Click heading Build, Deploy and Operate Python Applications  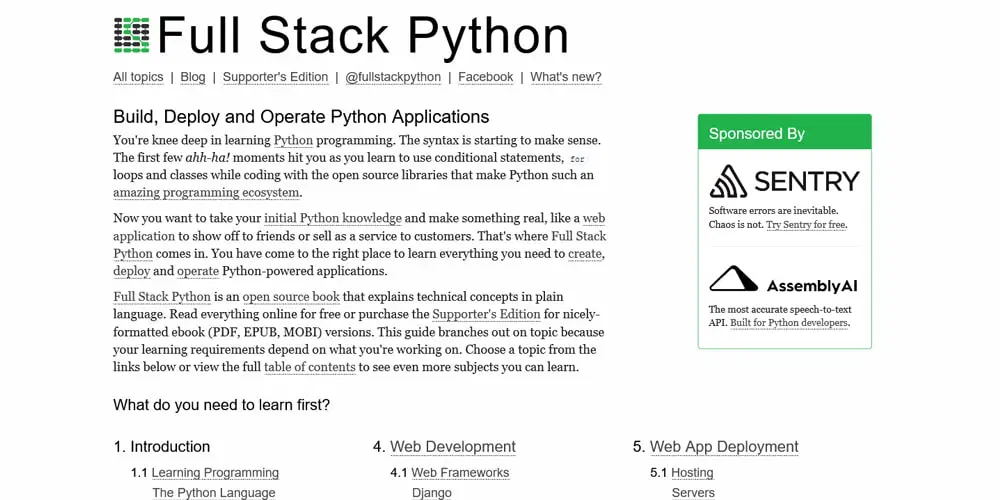(x=301, y=117)
